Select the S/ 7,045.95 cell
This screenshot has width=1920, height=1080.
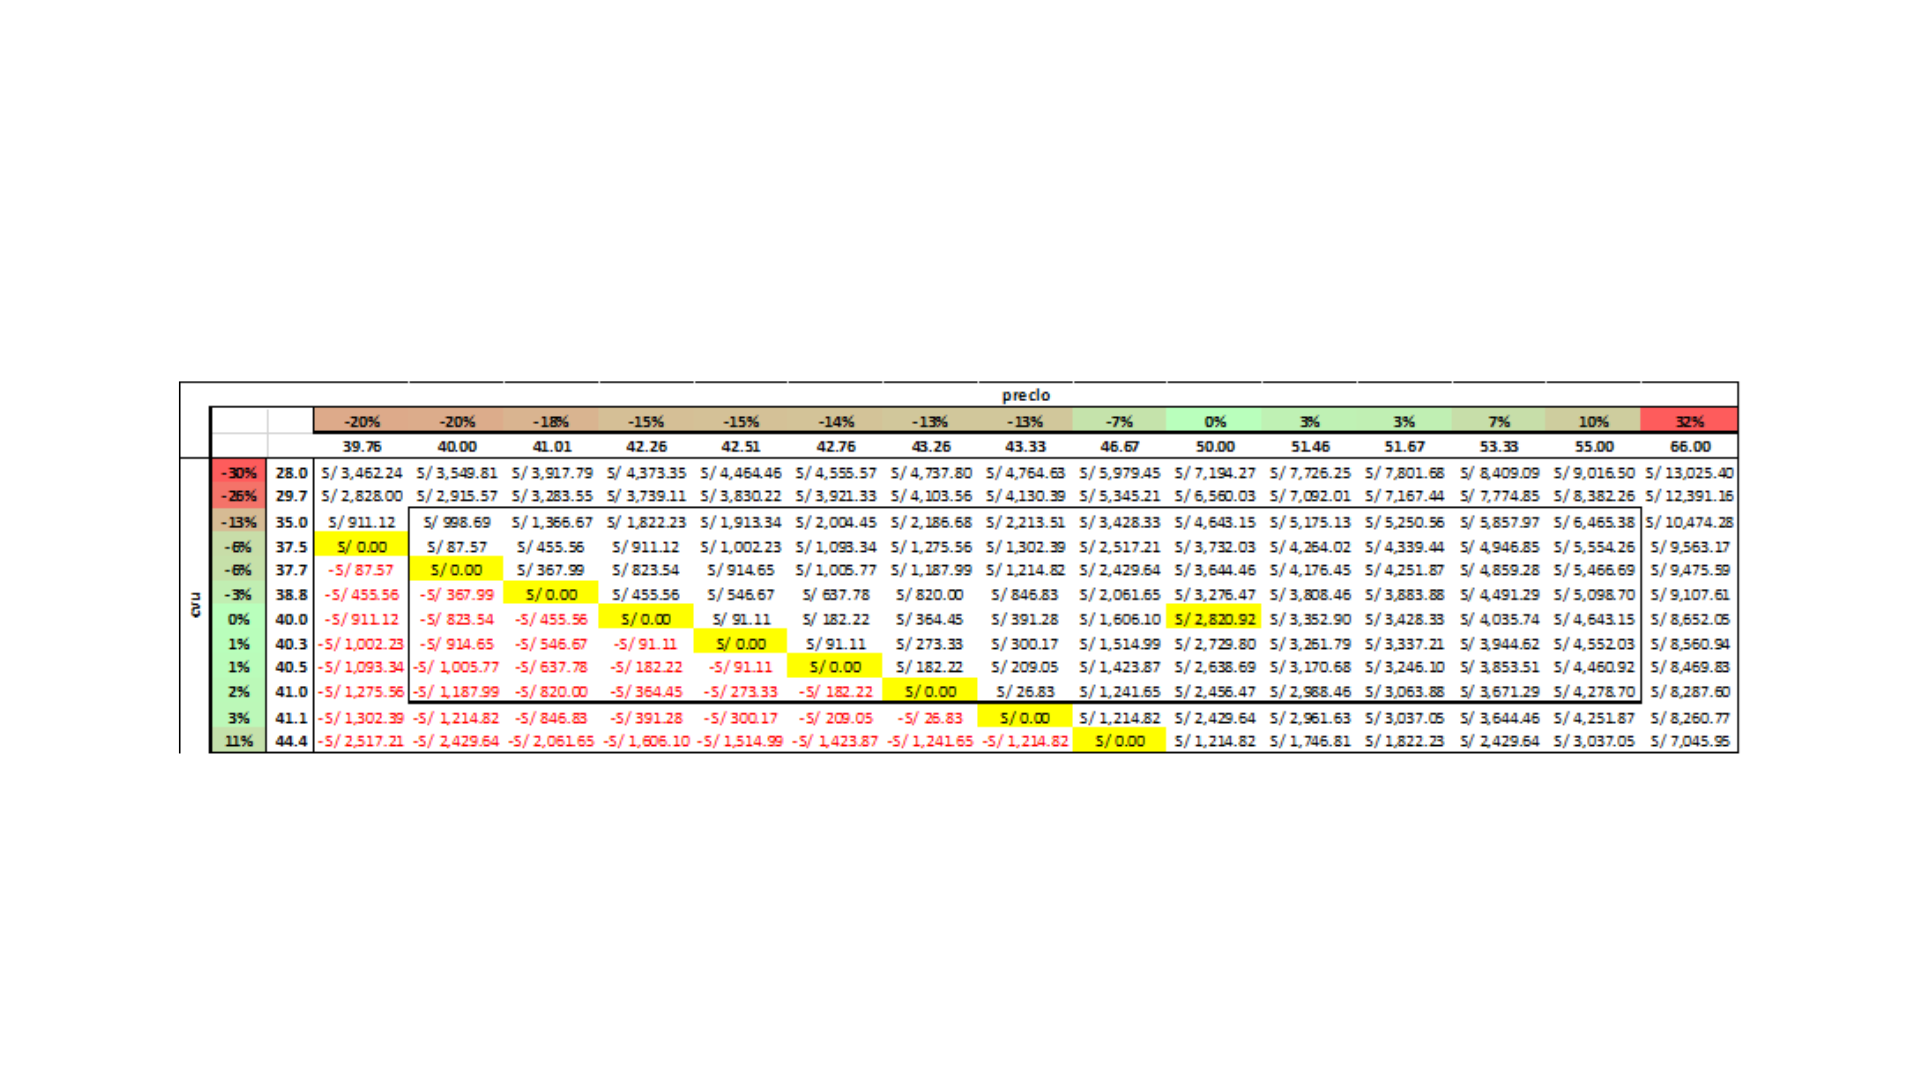pos(1689,741)
